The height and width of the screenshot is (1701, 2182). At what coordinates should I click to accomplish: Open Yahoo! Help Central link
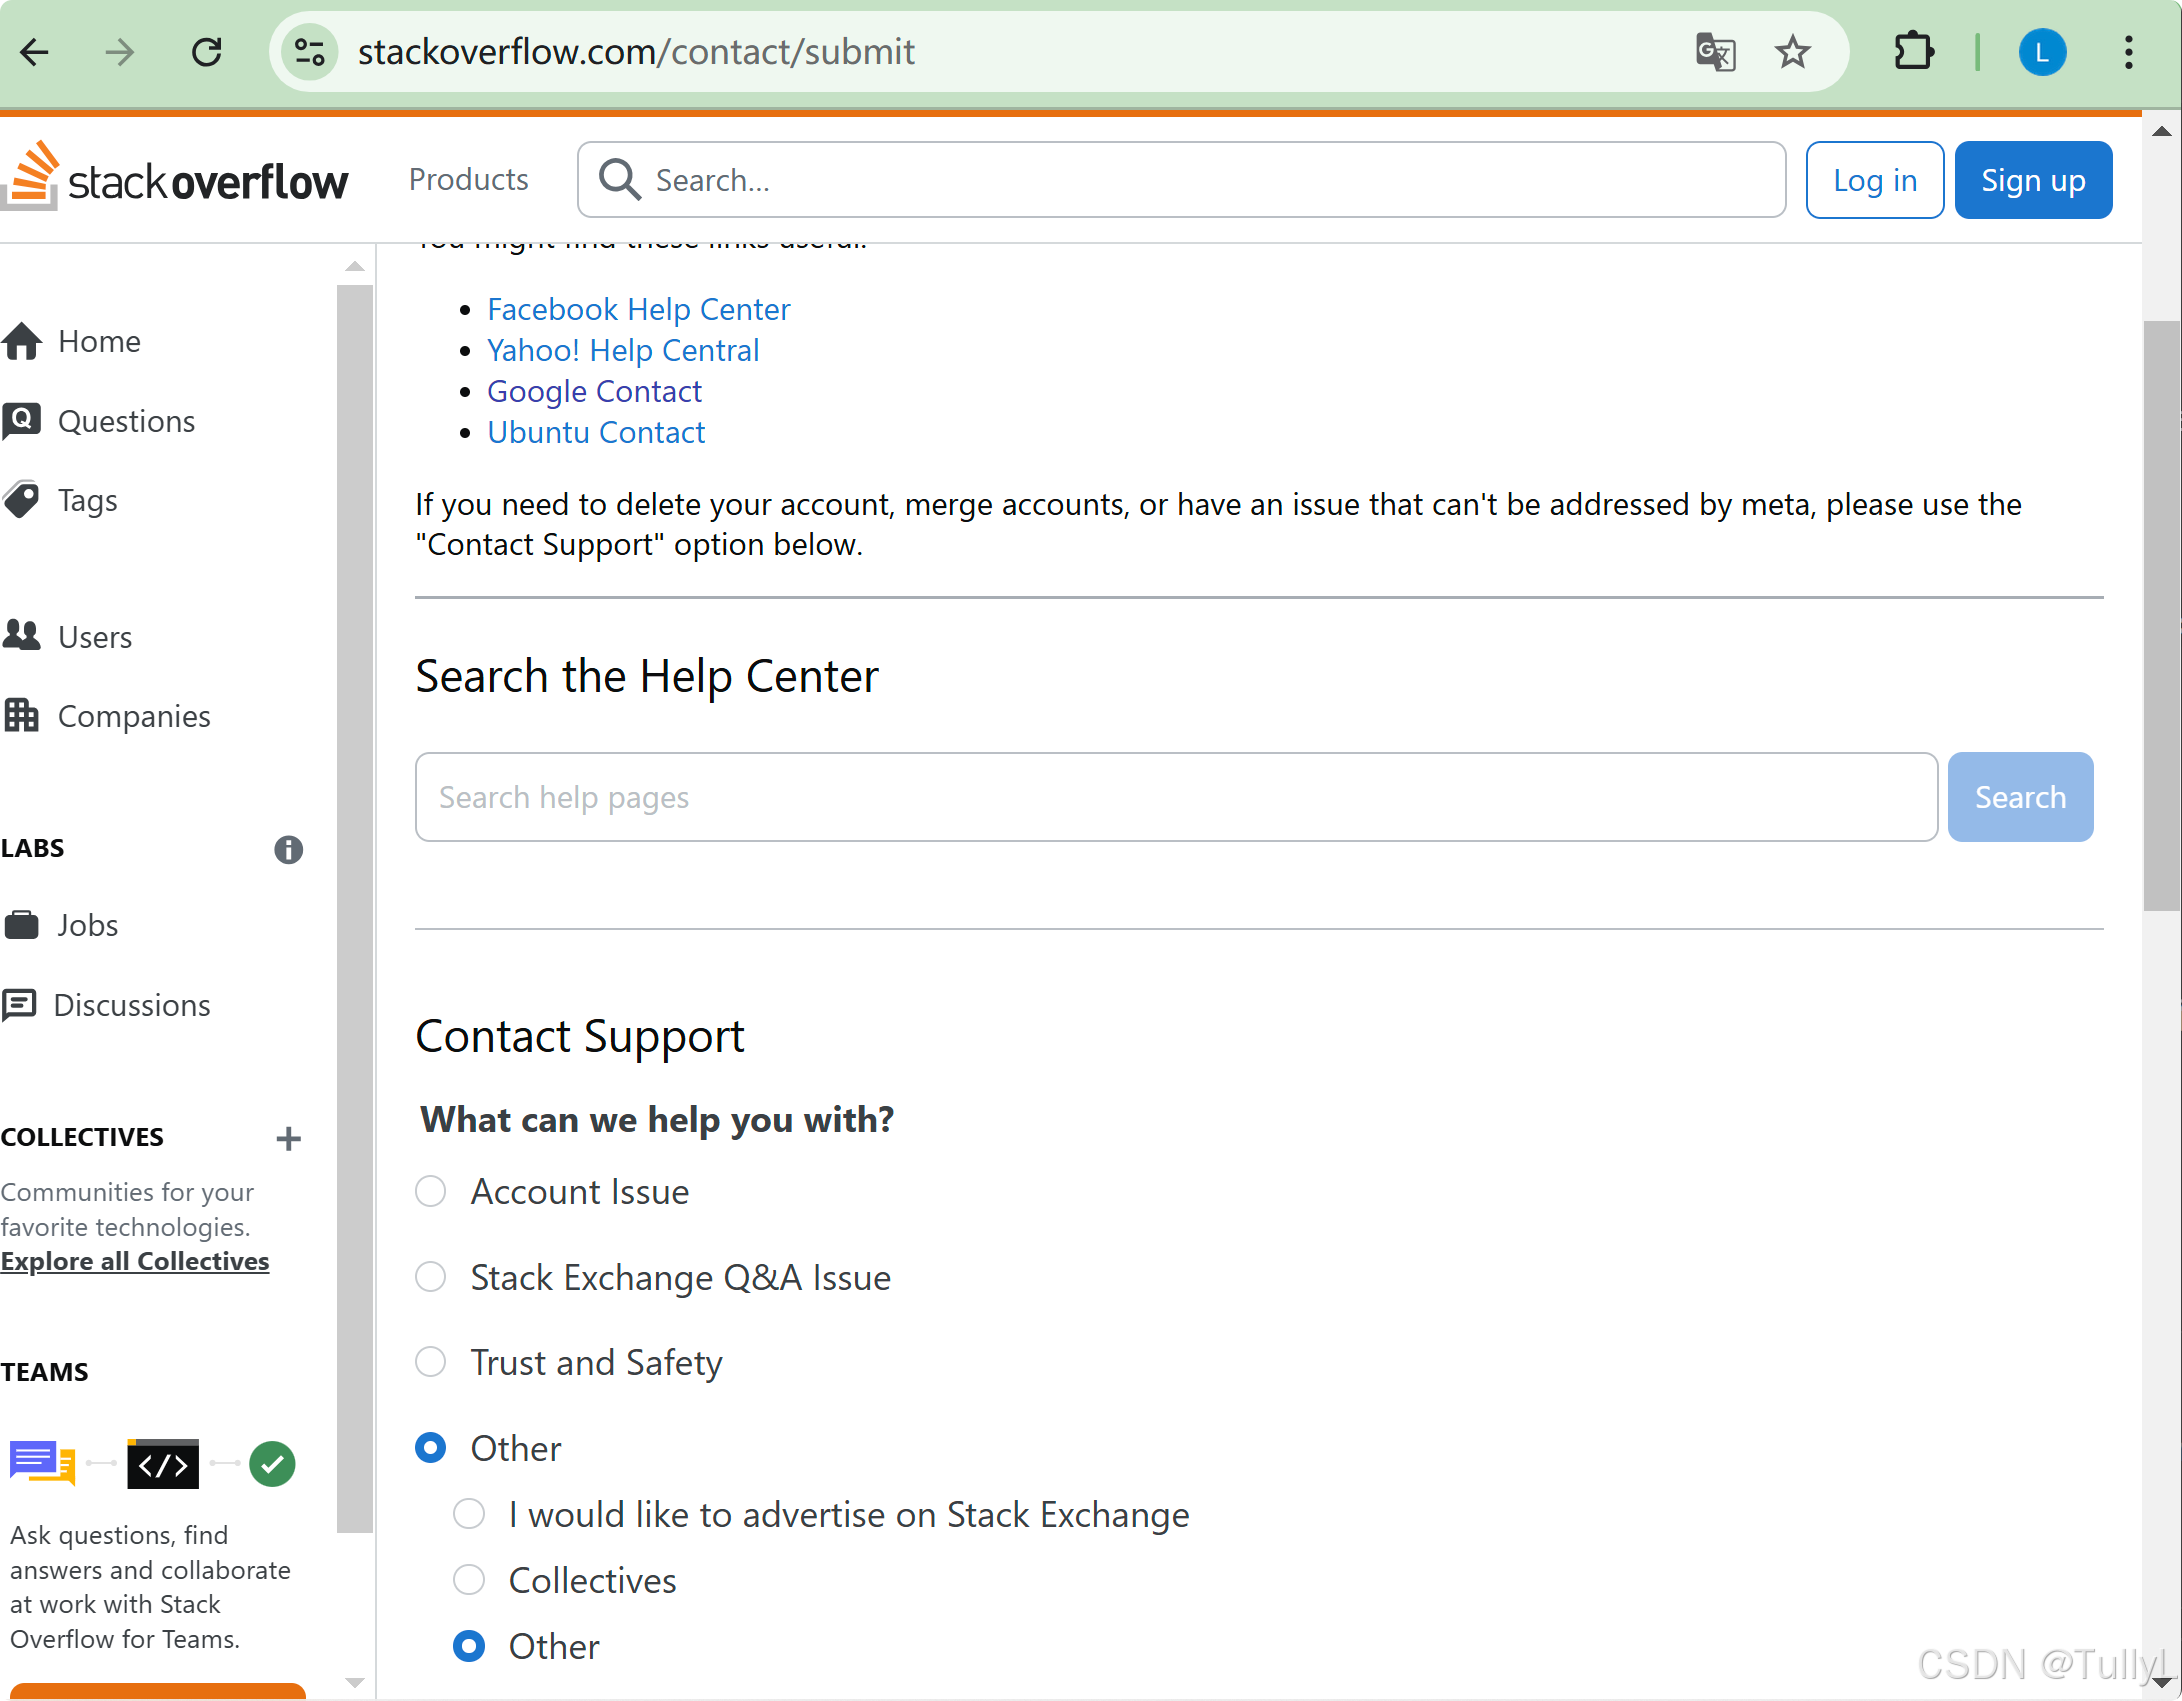[x=623, y=350]
